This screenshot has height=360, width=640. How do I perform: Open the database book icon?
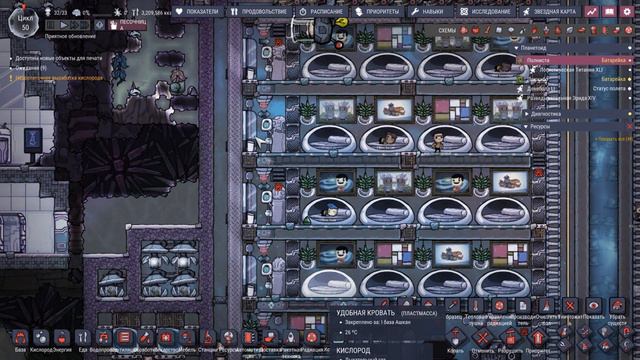pos(609,12)
